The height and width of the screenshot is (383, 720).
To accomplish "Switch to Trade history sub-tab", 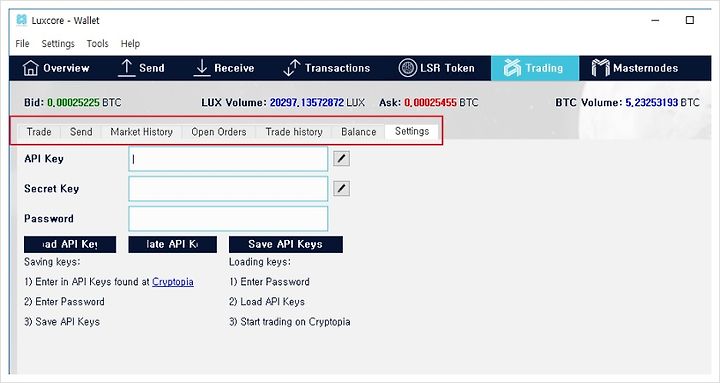I will 294,132.
